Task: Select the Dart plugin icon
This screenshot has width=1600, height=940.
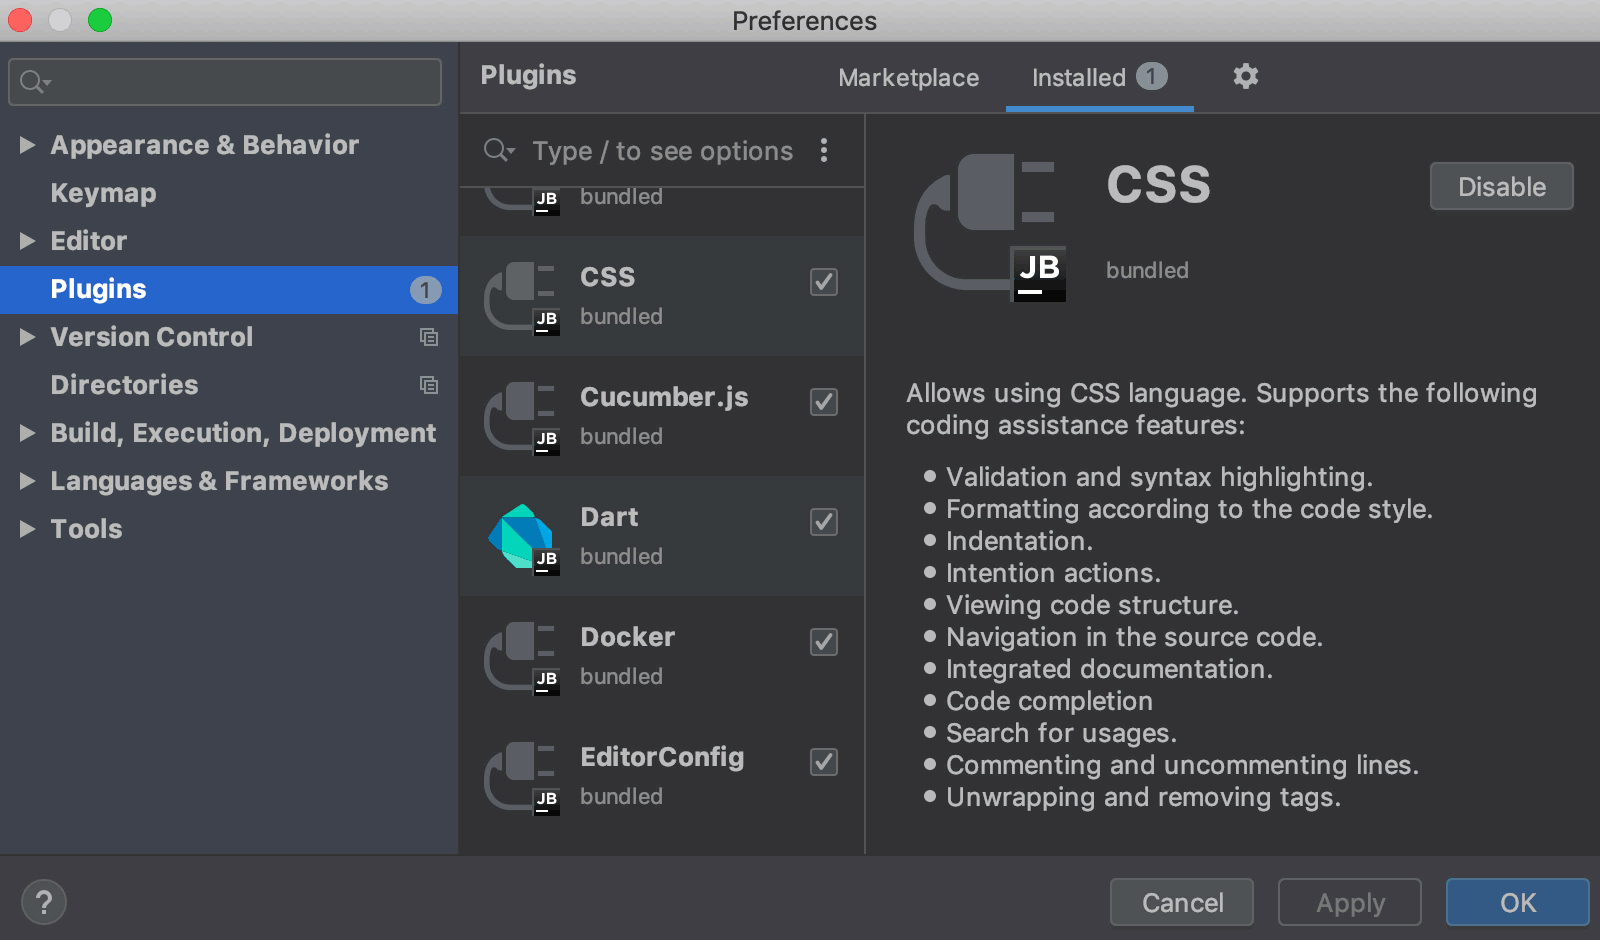Action: 521,536
